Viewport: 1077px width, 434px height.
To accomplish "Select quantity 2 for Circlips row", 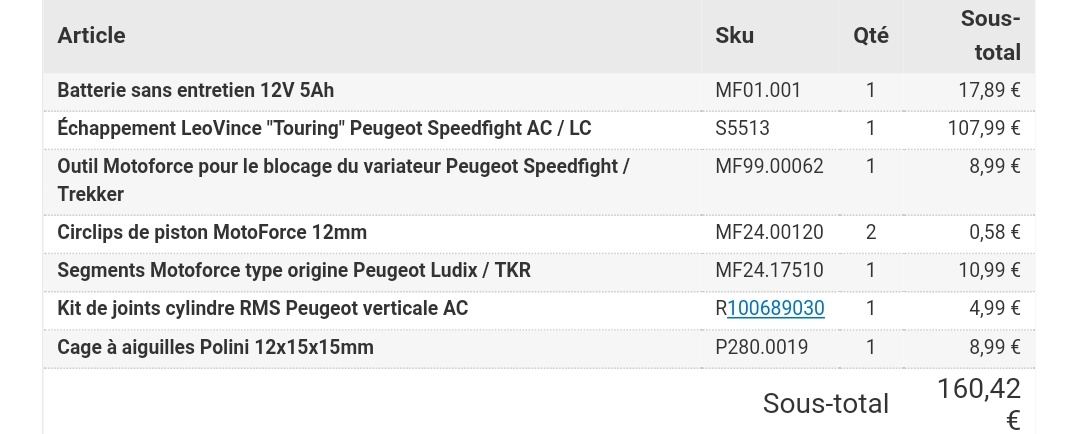I will coord(871,232).
